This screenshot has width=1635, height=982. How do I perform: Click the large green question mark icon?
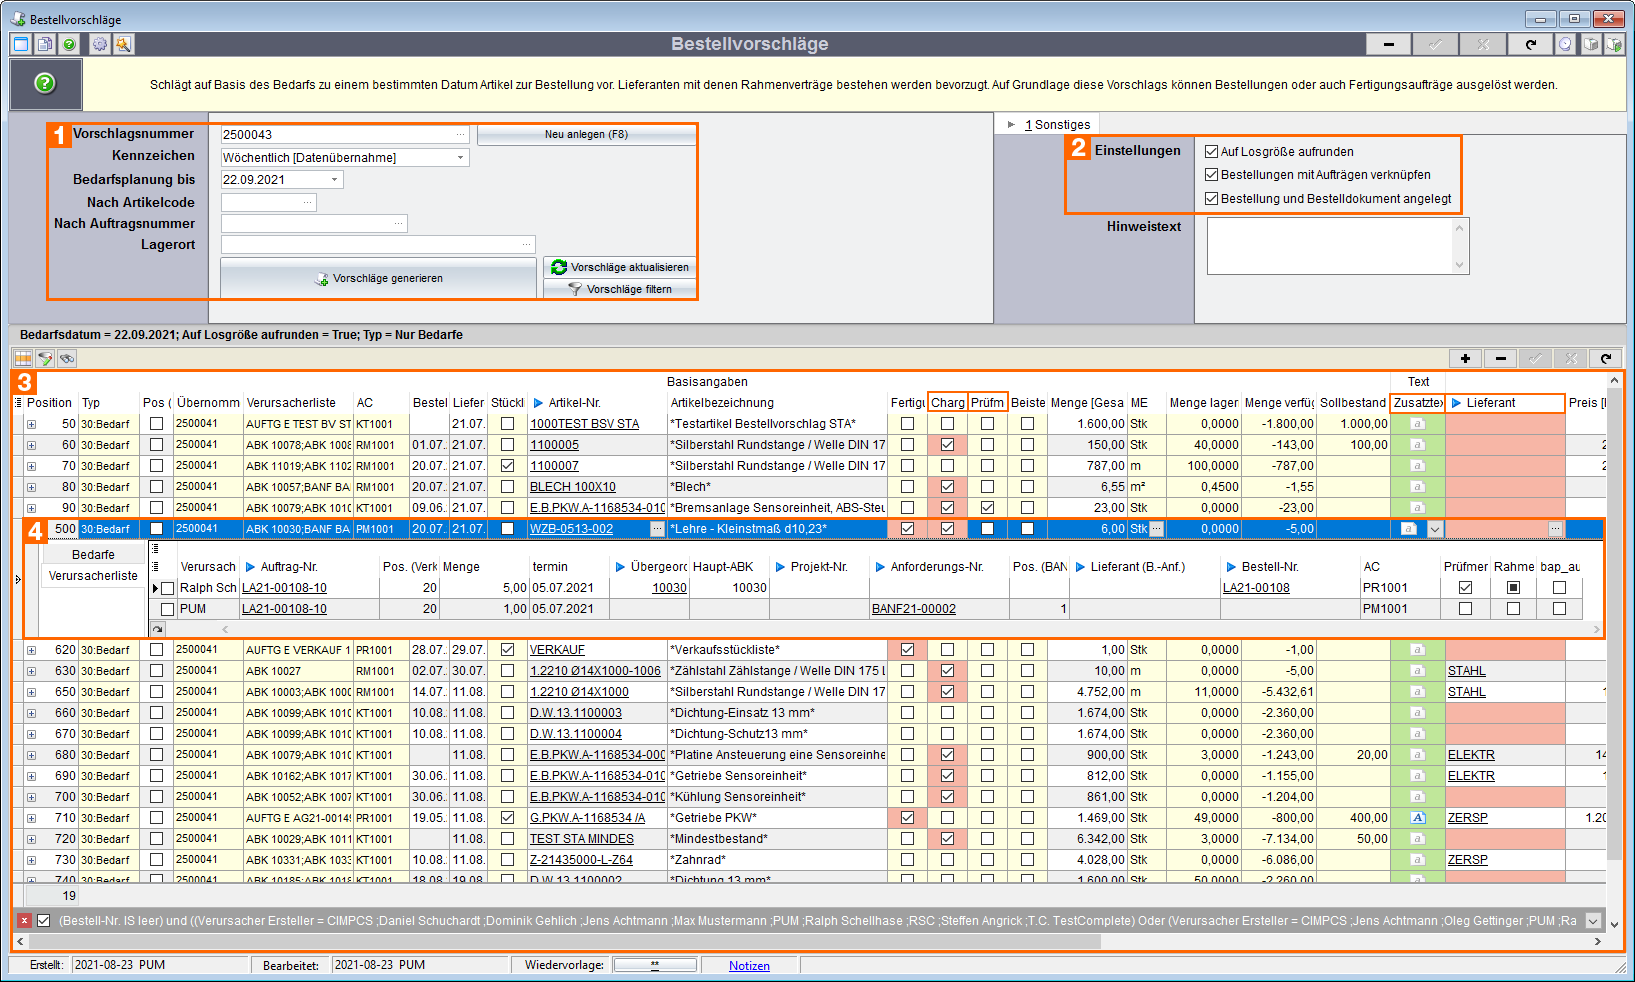coord(45,83)
